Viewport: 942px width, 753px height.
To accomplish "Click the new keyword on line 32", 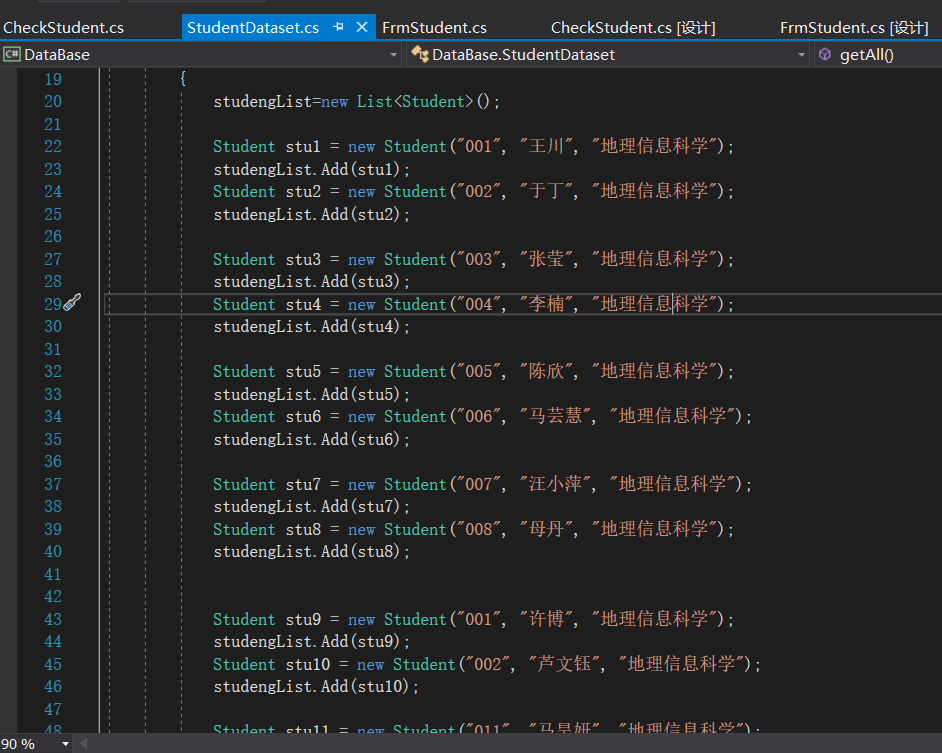I will [x=361, y=372].
